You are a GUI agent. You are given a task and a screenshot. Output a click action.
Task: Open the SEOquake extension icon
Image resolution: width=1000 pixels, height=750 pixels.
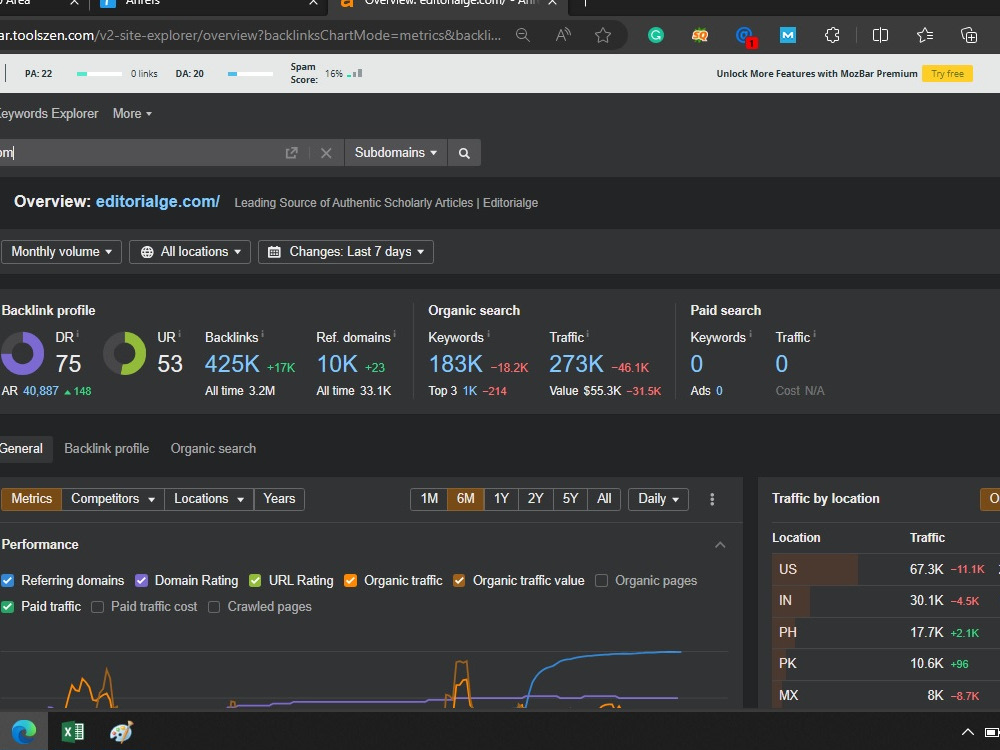tap(700, 35)
